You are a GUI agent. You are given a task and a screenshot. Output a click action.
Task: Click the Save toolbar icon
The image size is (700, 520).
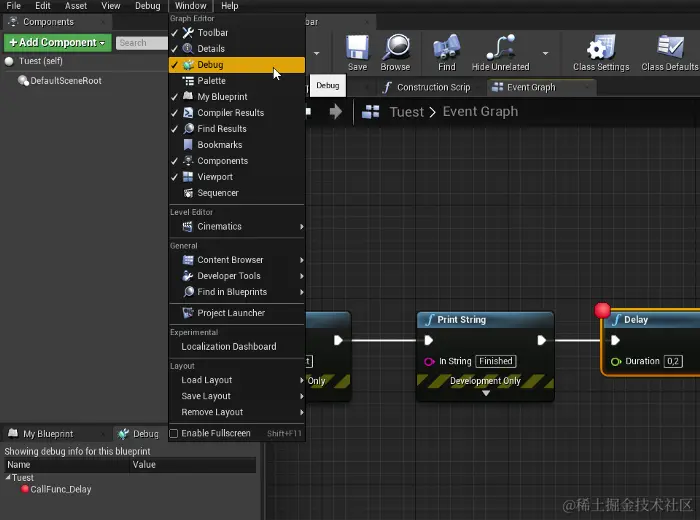click(357, 47)
